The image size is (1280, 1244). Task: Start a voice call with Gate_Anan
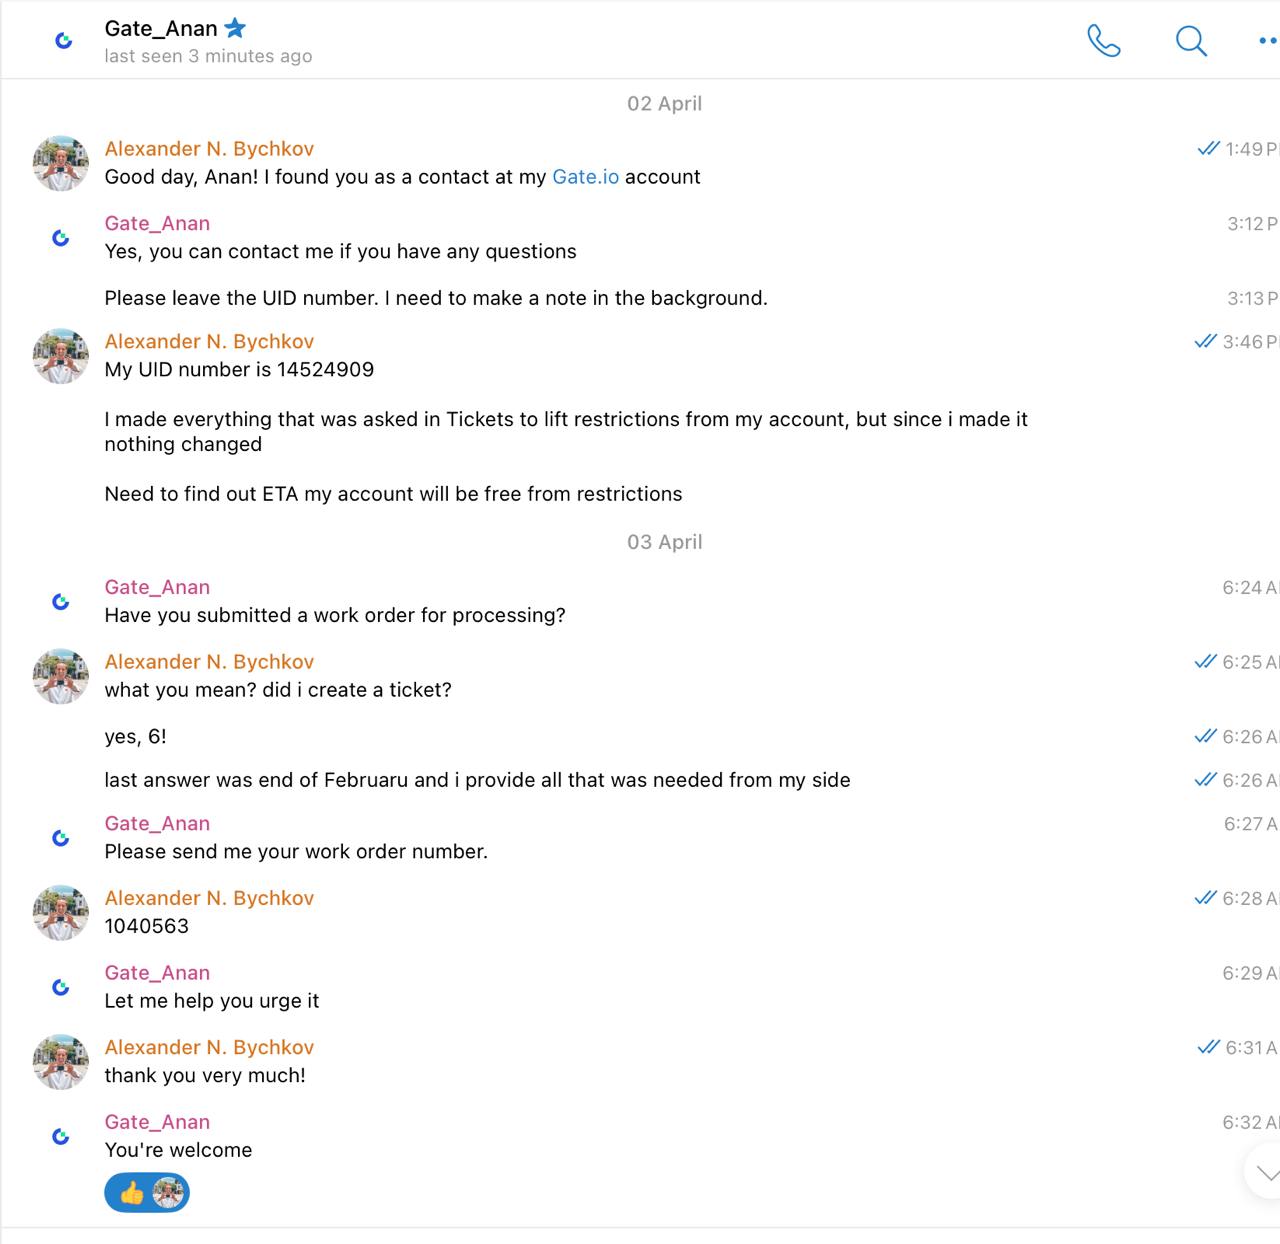point(1103,41)
